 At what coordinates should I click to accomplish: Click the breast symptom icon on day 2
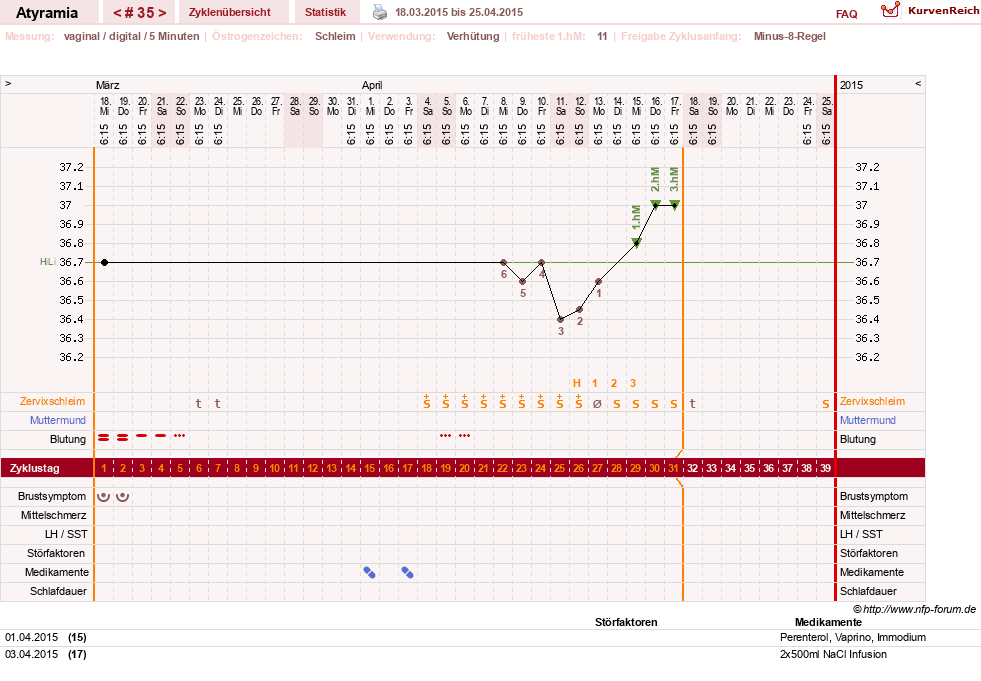[x=123, y=496]
